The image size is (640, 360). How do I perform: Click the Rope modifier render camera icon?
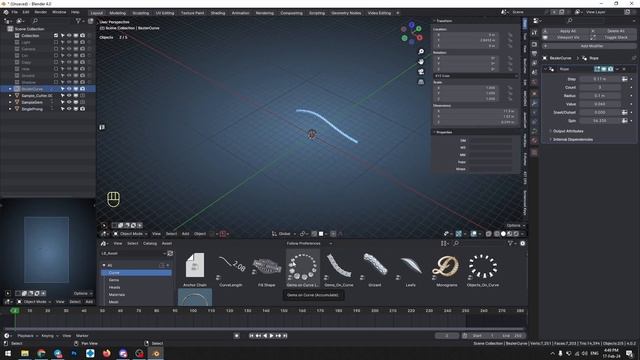611,69
